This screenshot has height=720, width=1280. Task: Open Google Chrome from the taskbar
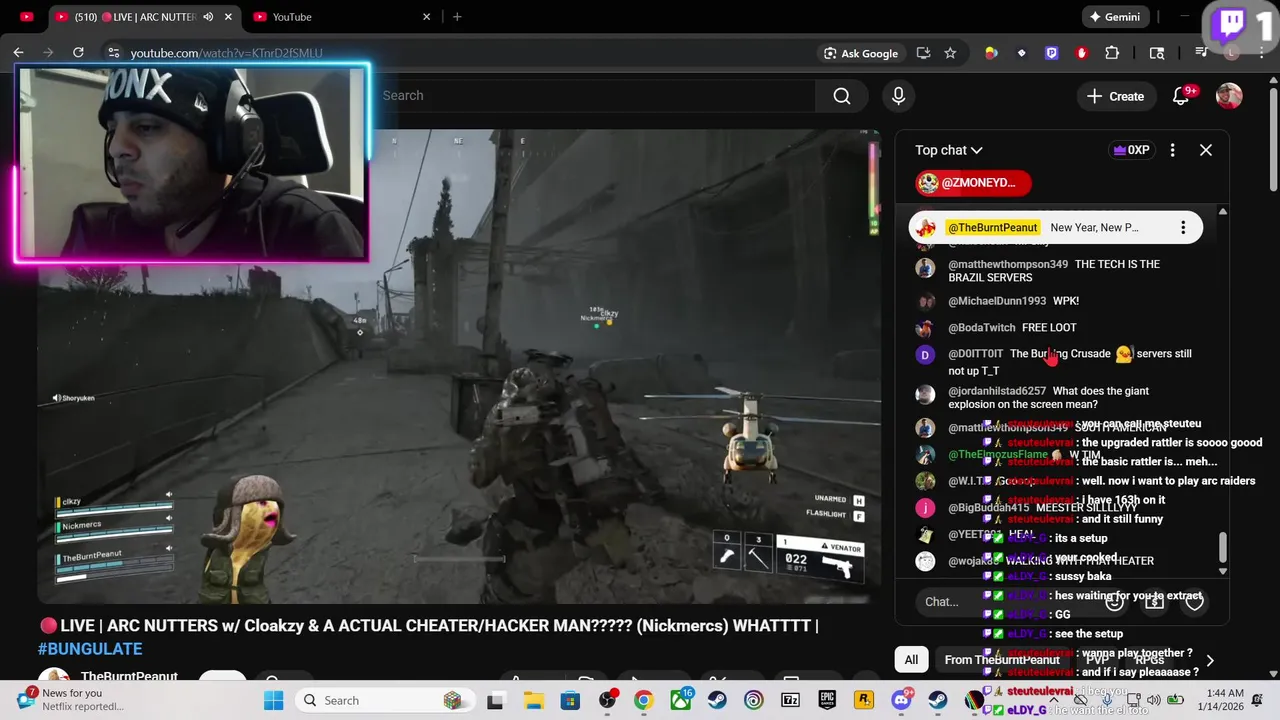click(x=643, y=700)
